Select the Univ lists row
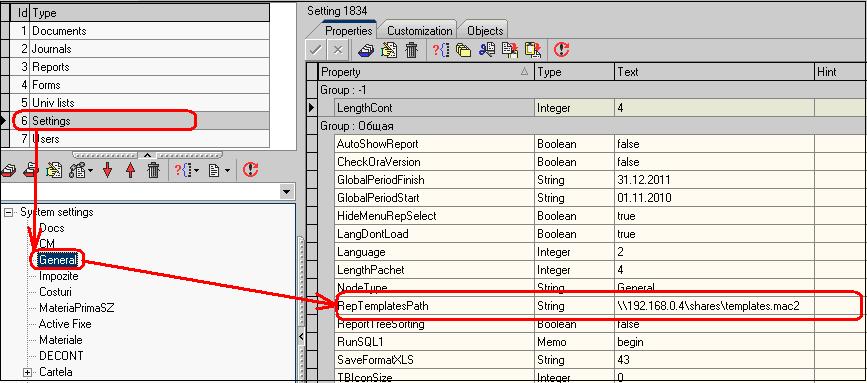Screen dimensions: 867x383 pos(135,103)
